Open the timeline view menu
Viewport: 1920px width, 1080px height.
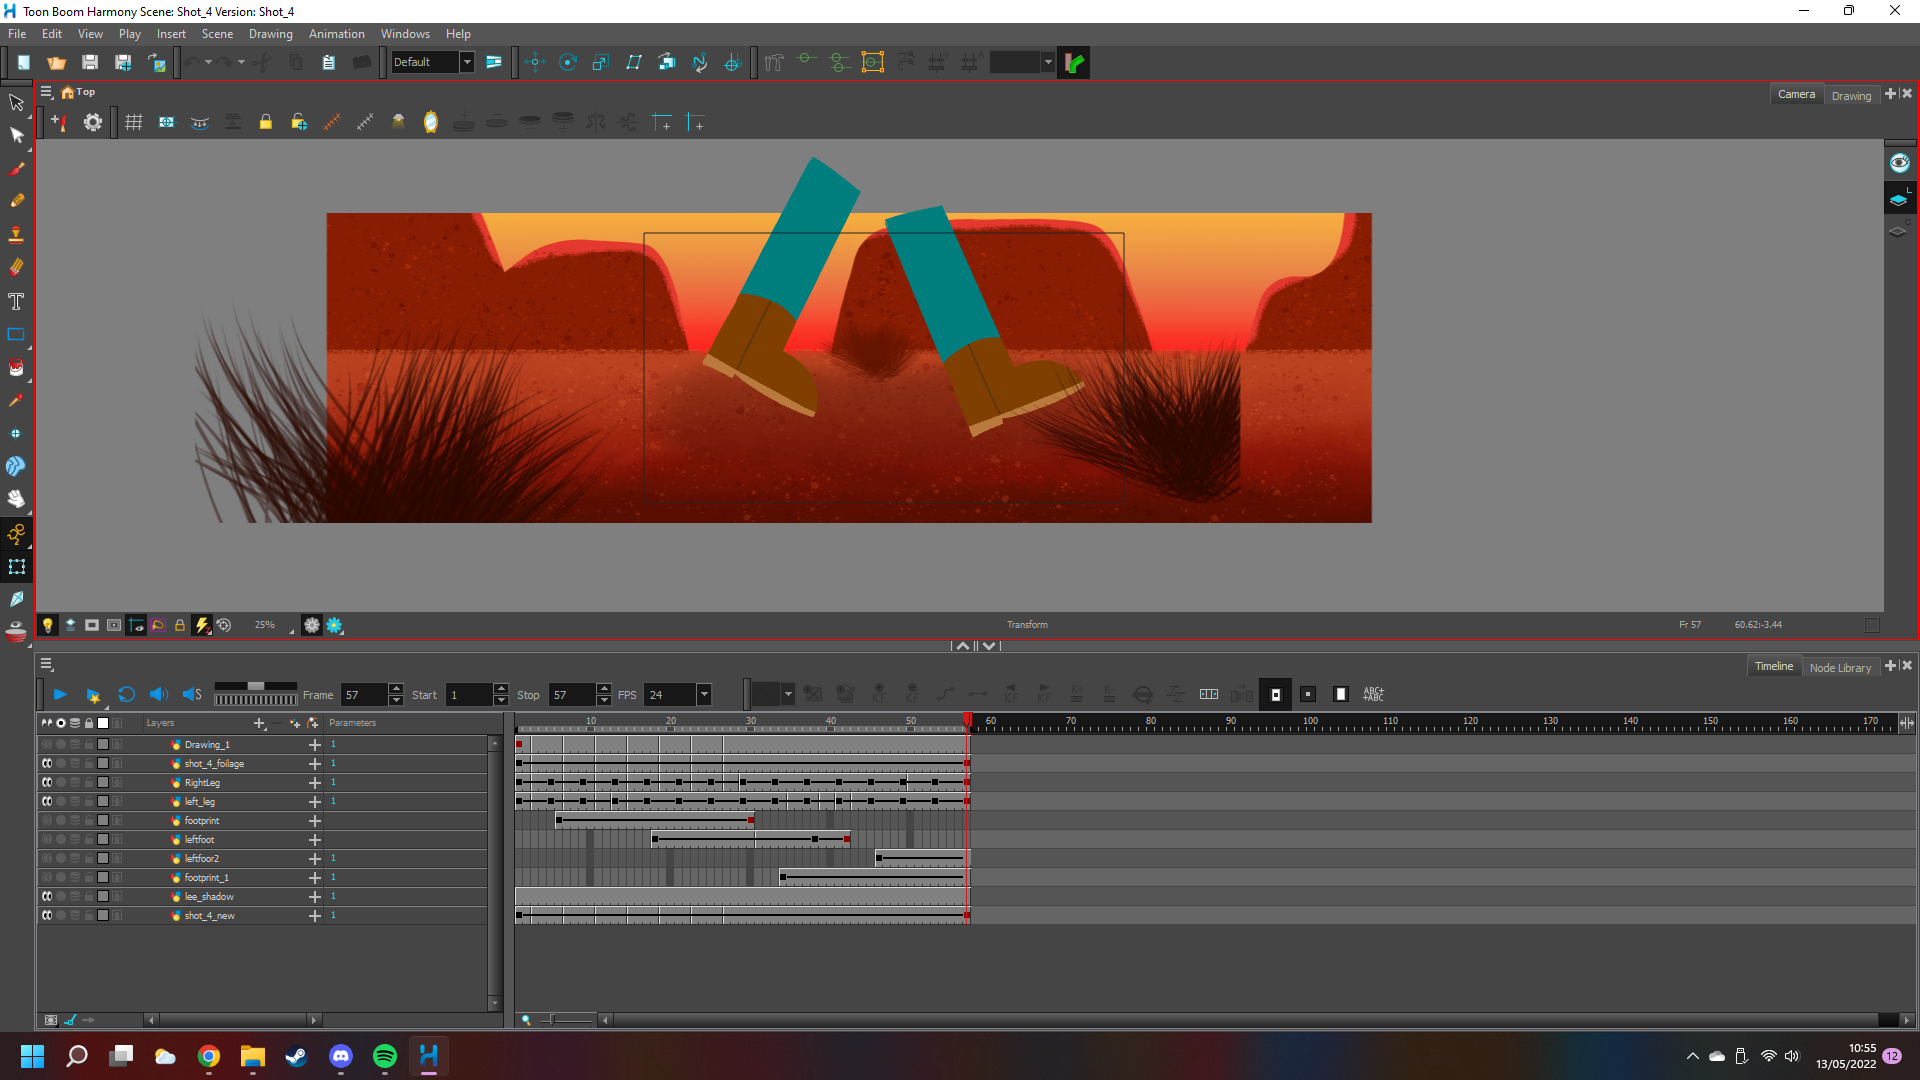pyautogui.click(x=46, y=664)
